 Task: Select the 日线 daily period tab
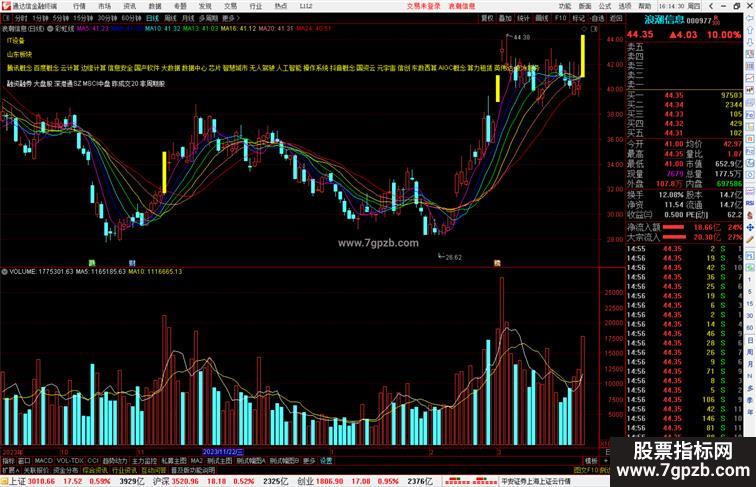click(x=152, y=18)
